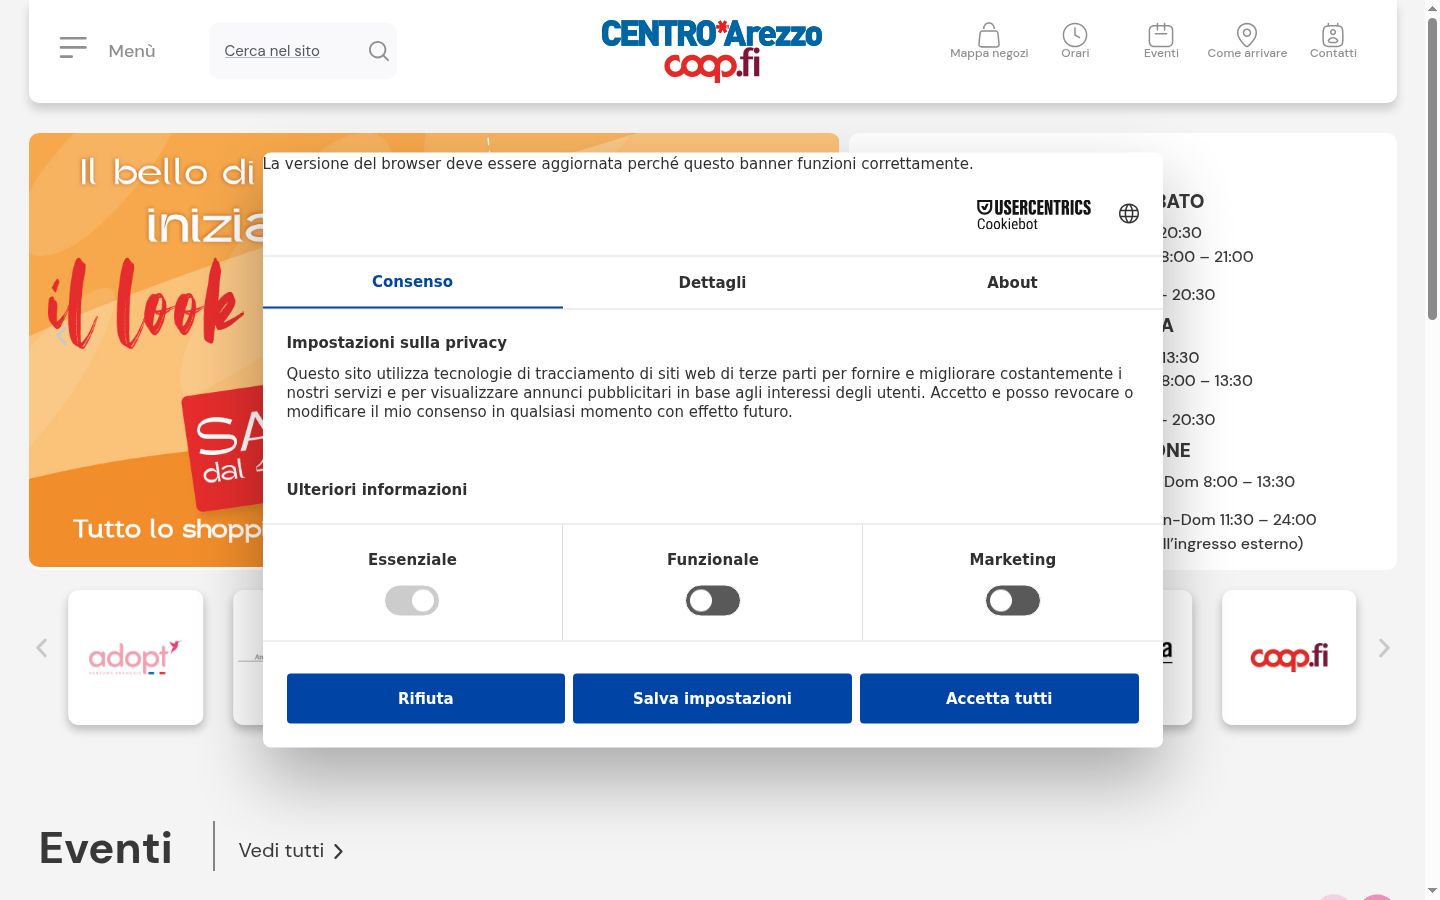The image size is (1440, 900).
Task: Open the Eventi calendar icon
Action: coord(1161,35)
